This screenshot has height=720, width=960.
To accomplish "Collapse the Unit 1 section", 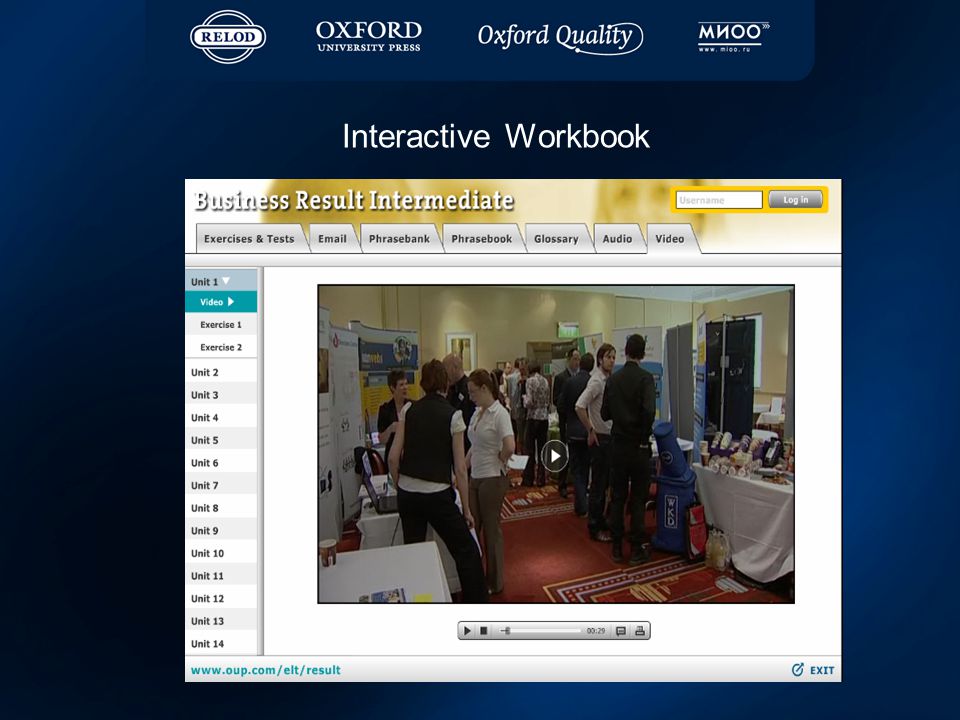I will [221, 281].
